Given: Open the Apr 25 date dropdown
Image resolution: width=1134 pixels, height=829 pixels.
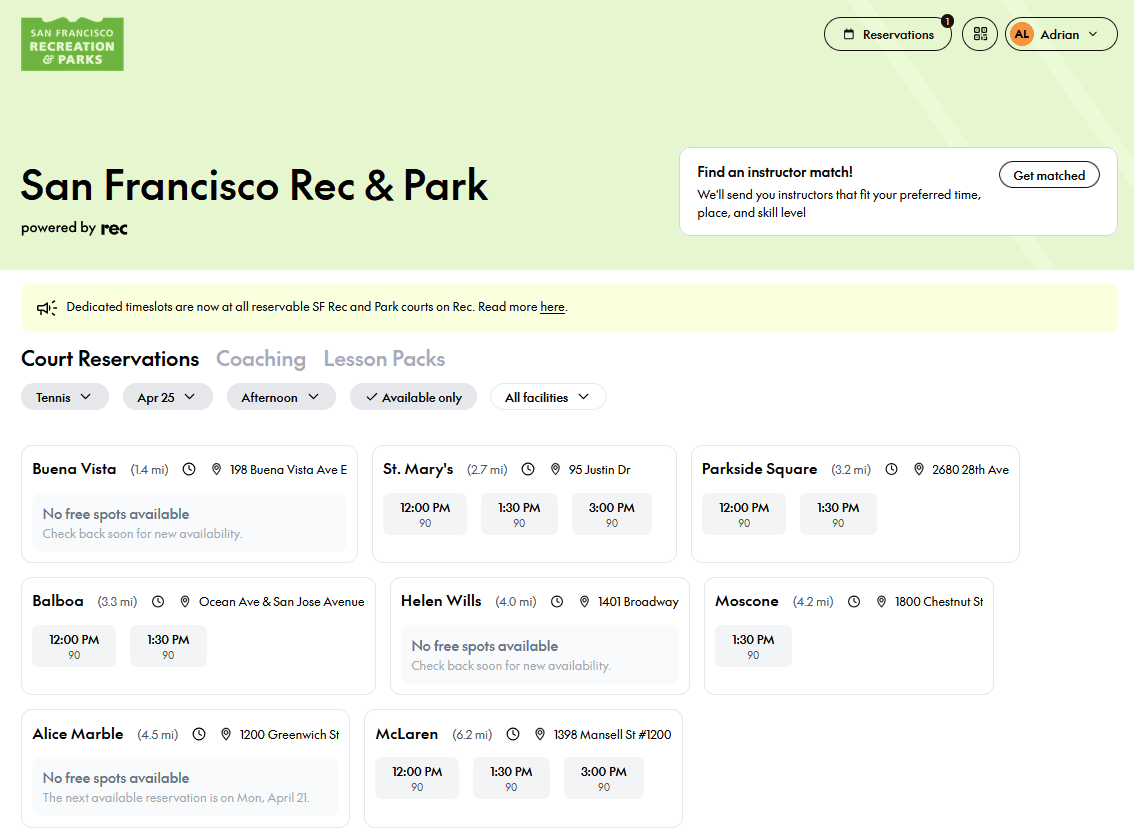Looking at the screenshot, I should [167, 397].
